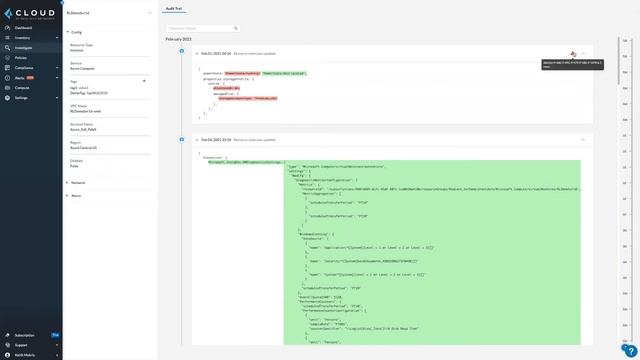Toggle chevron at right of Feb 05 entry

click(x=583, y=53)
